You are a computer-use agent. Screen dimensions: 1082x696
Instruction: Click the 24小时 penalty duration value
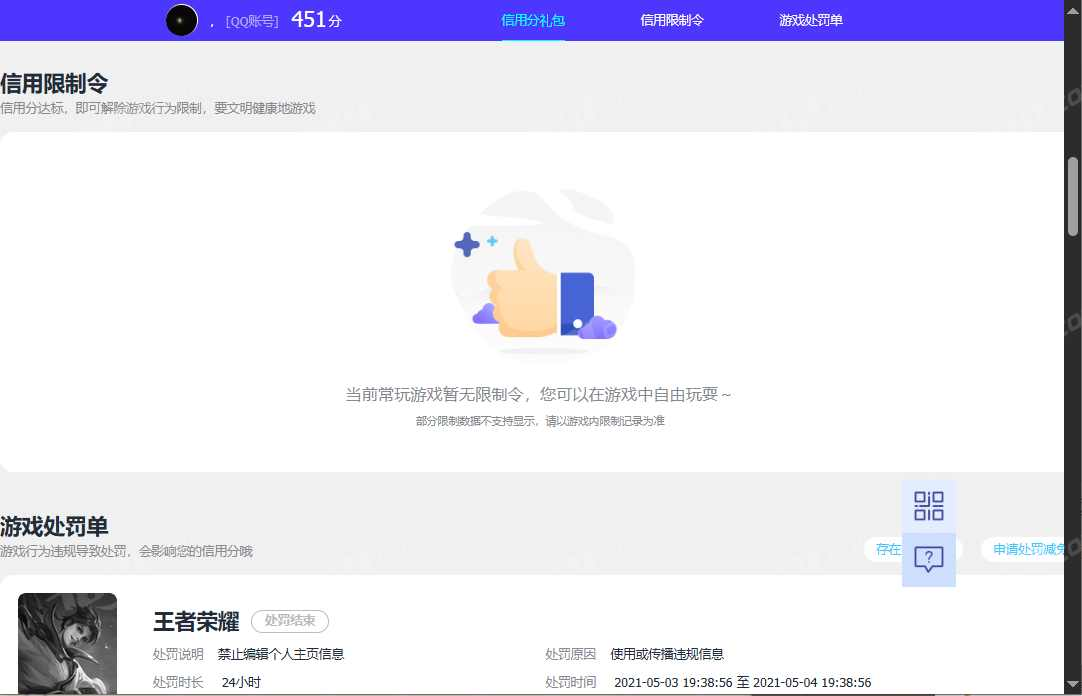coord(241,682)
